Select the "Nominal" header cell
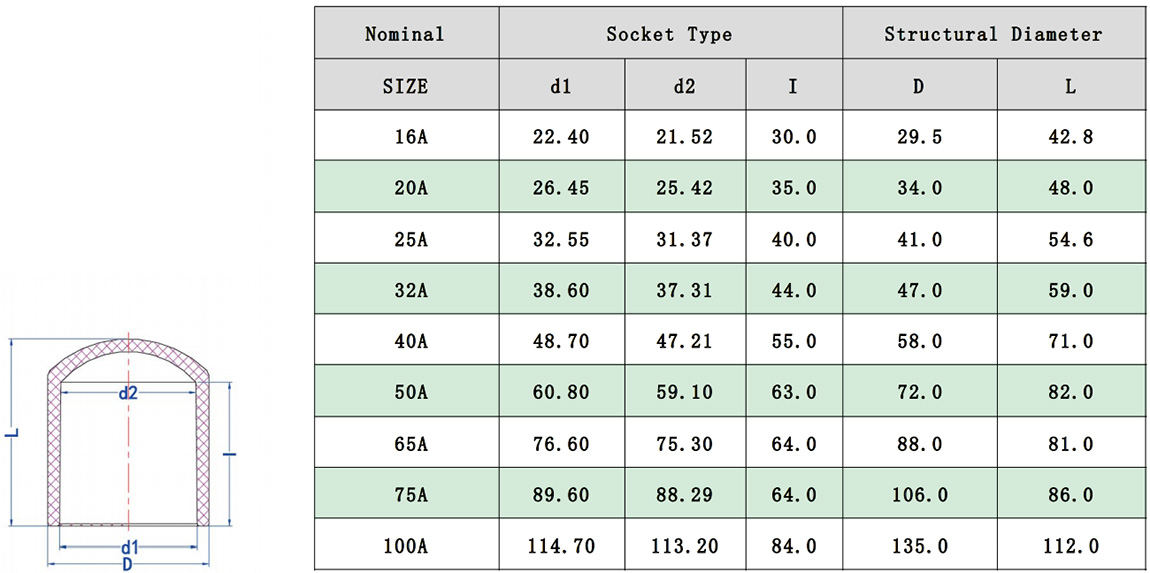 pos(405,34)
